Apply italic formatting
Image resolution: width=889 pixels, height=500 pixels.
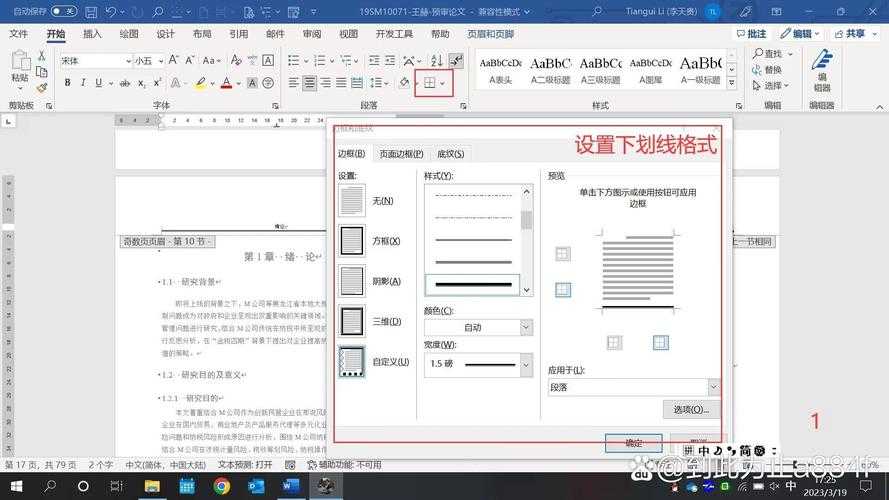[83, 83]
